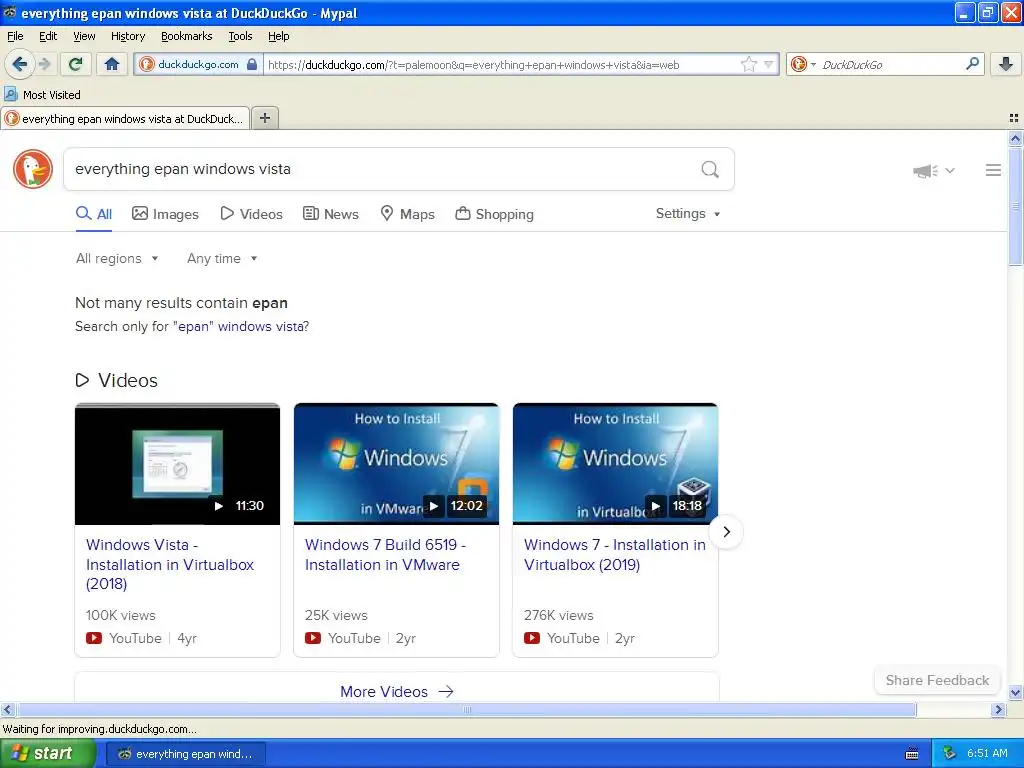Click the horizontal scrollbar thumb

click(x=466, y=709)
